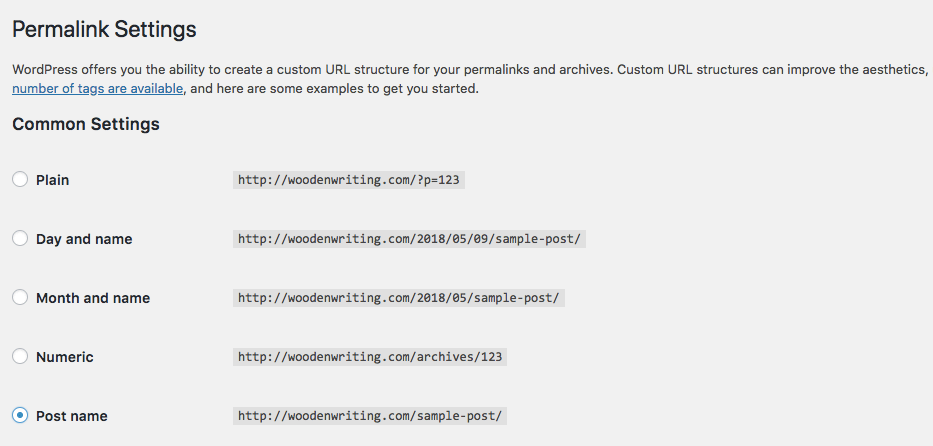933x446 pixels.
Task: Click the "Day and name" label text
Action: (x=84, y=239)
